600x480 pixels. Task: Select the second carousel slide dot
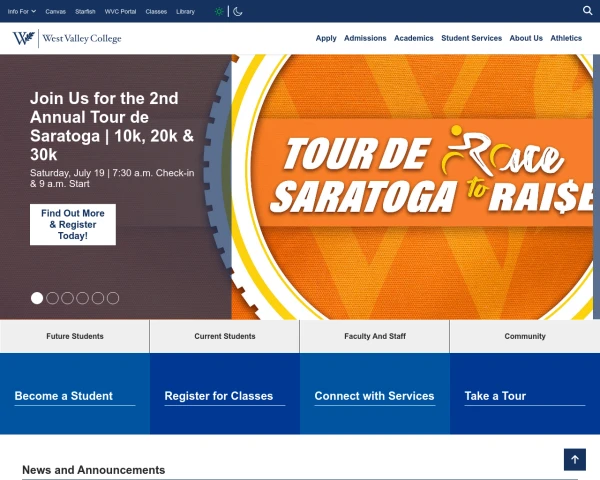[x=52, y=298]
